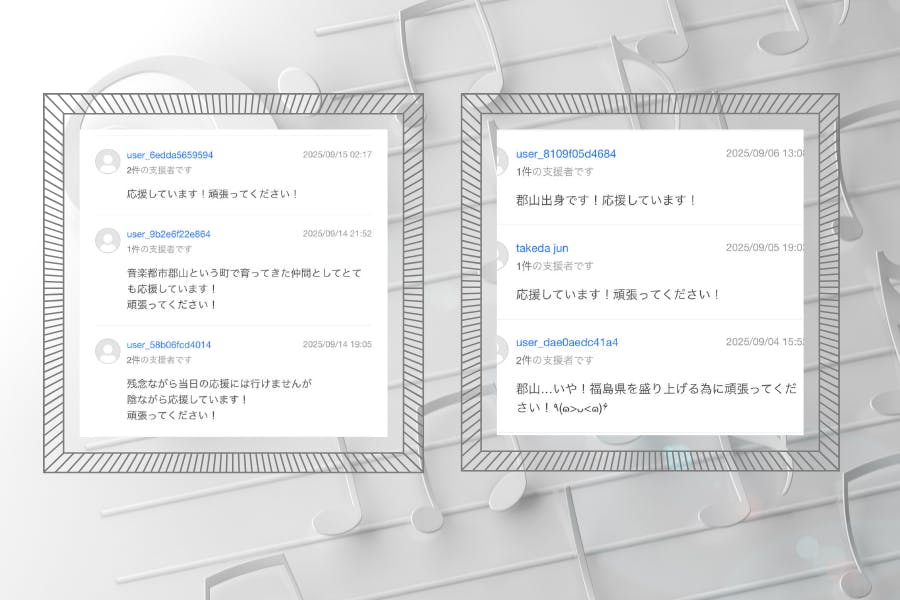Click the 2025/09/14 19:05 comment timestamp
Viewport: 900px width, 600px height.
(337, 345)
